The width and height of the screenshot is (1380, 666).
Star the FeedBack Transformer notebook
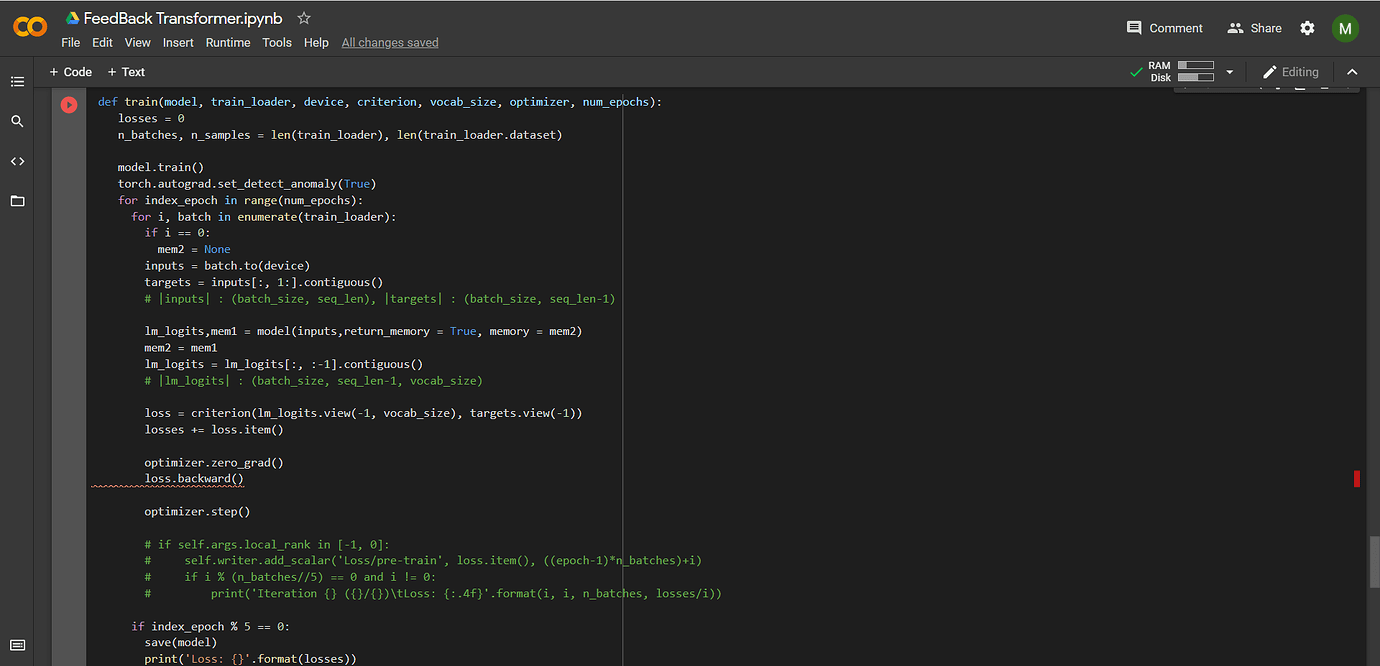(x=304, y=18)
